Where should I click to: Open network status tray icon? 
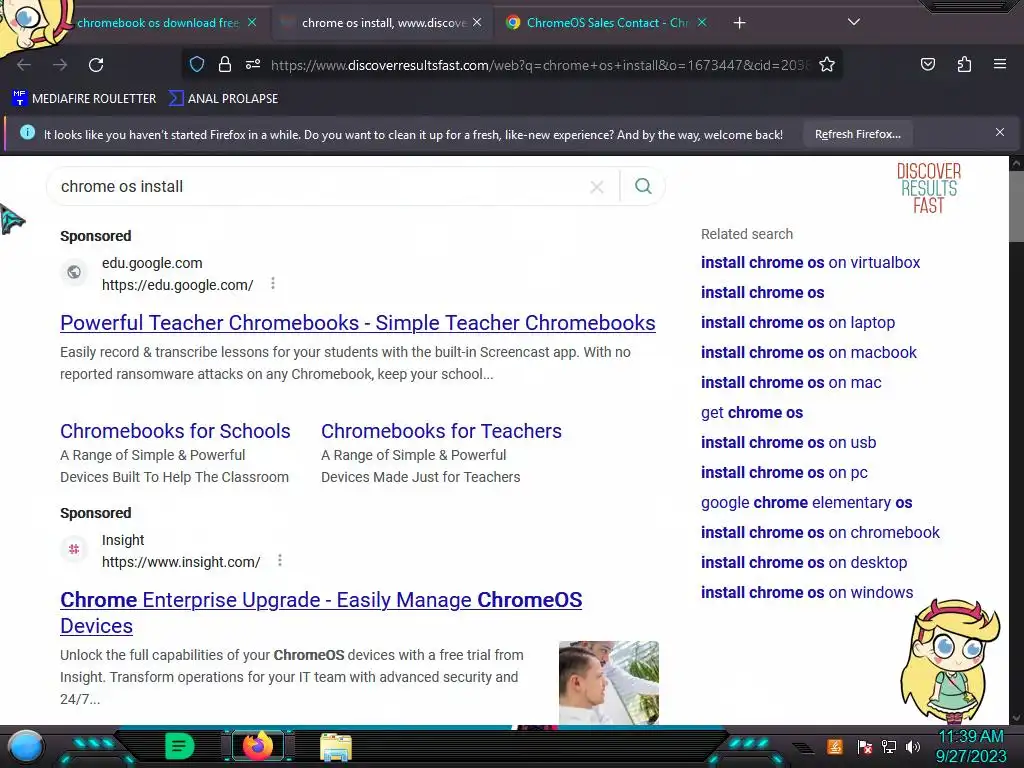[x=888, y=746]
